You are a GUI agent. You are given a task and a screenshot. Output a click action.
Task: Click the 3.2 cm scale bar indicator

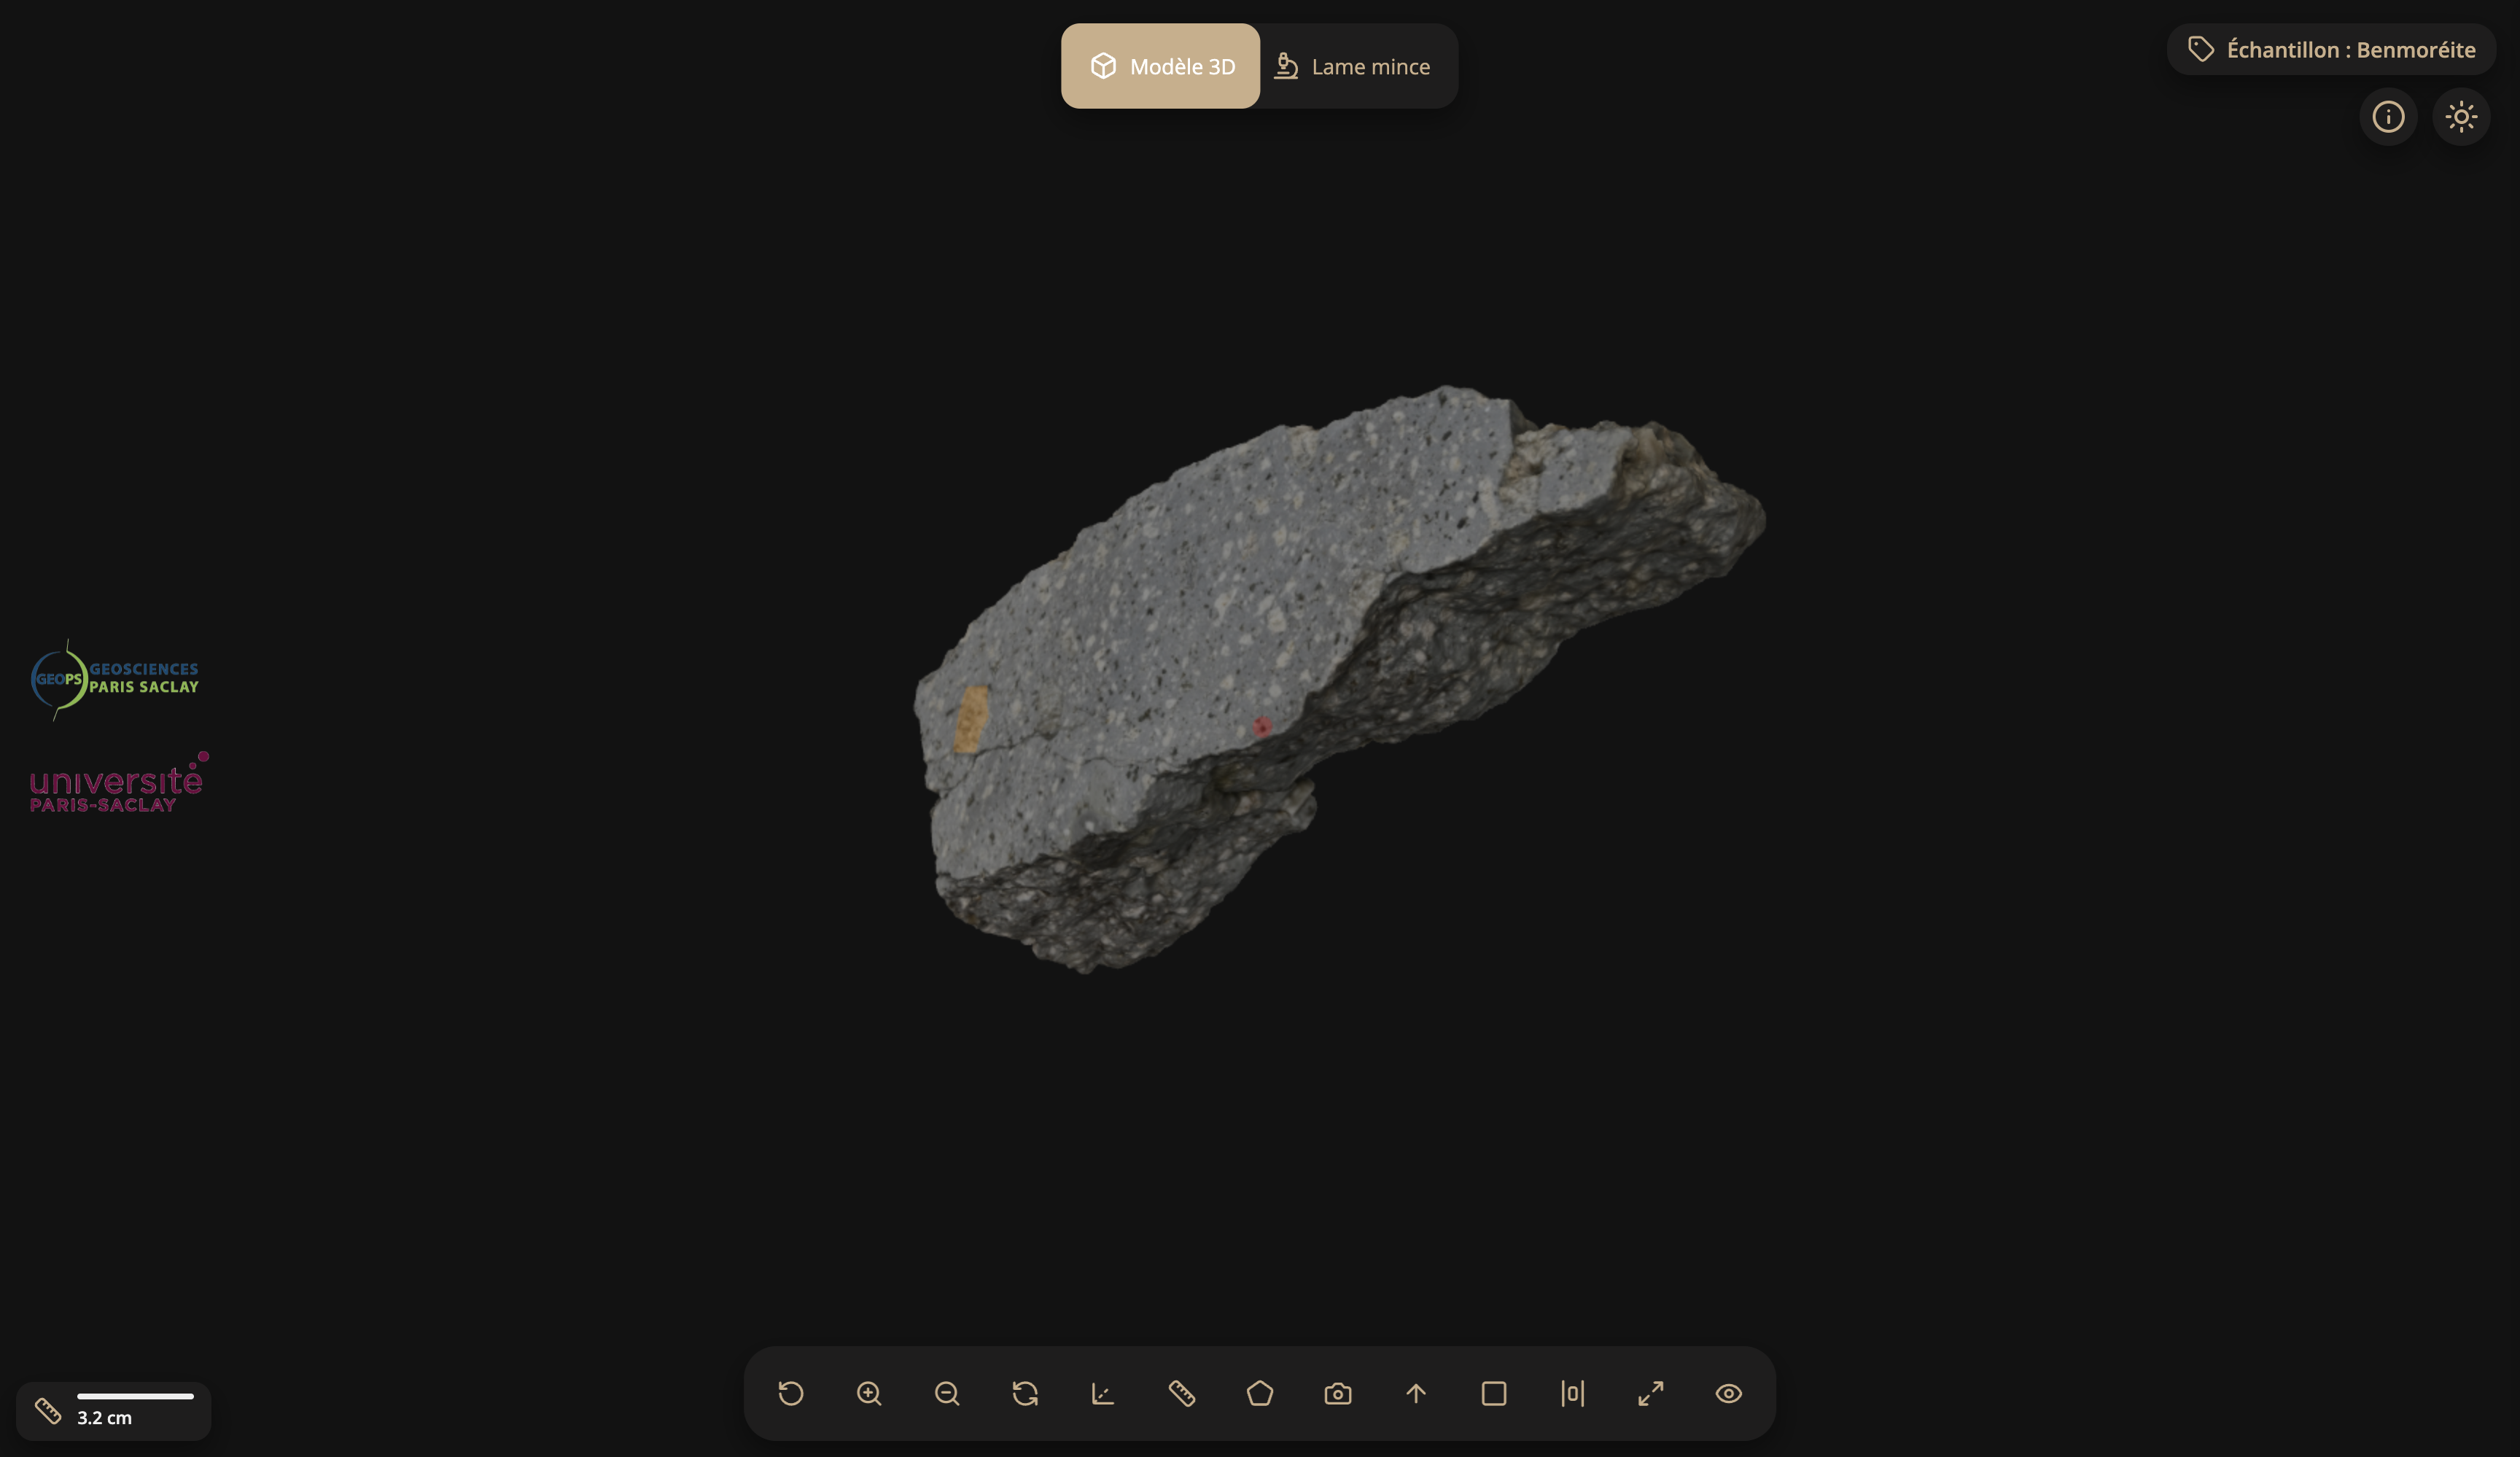pos(114,1410)
